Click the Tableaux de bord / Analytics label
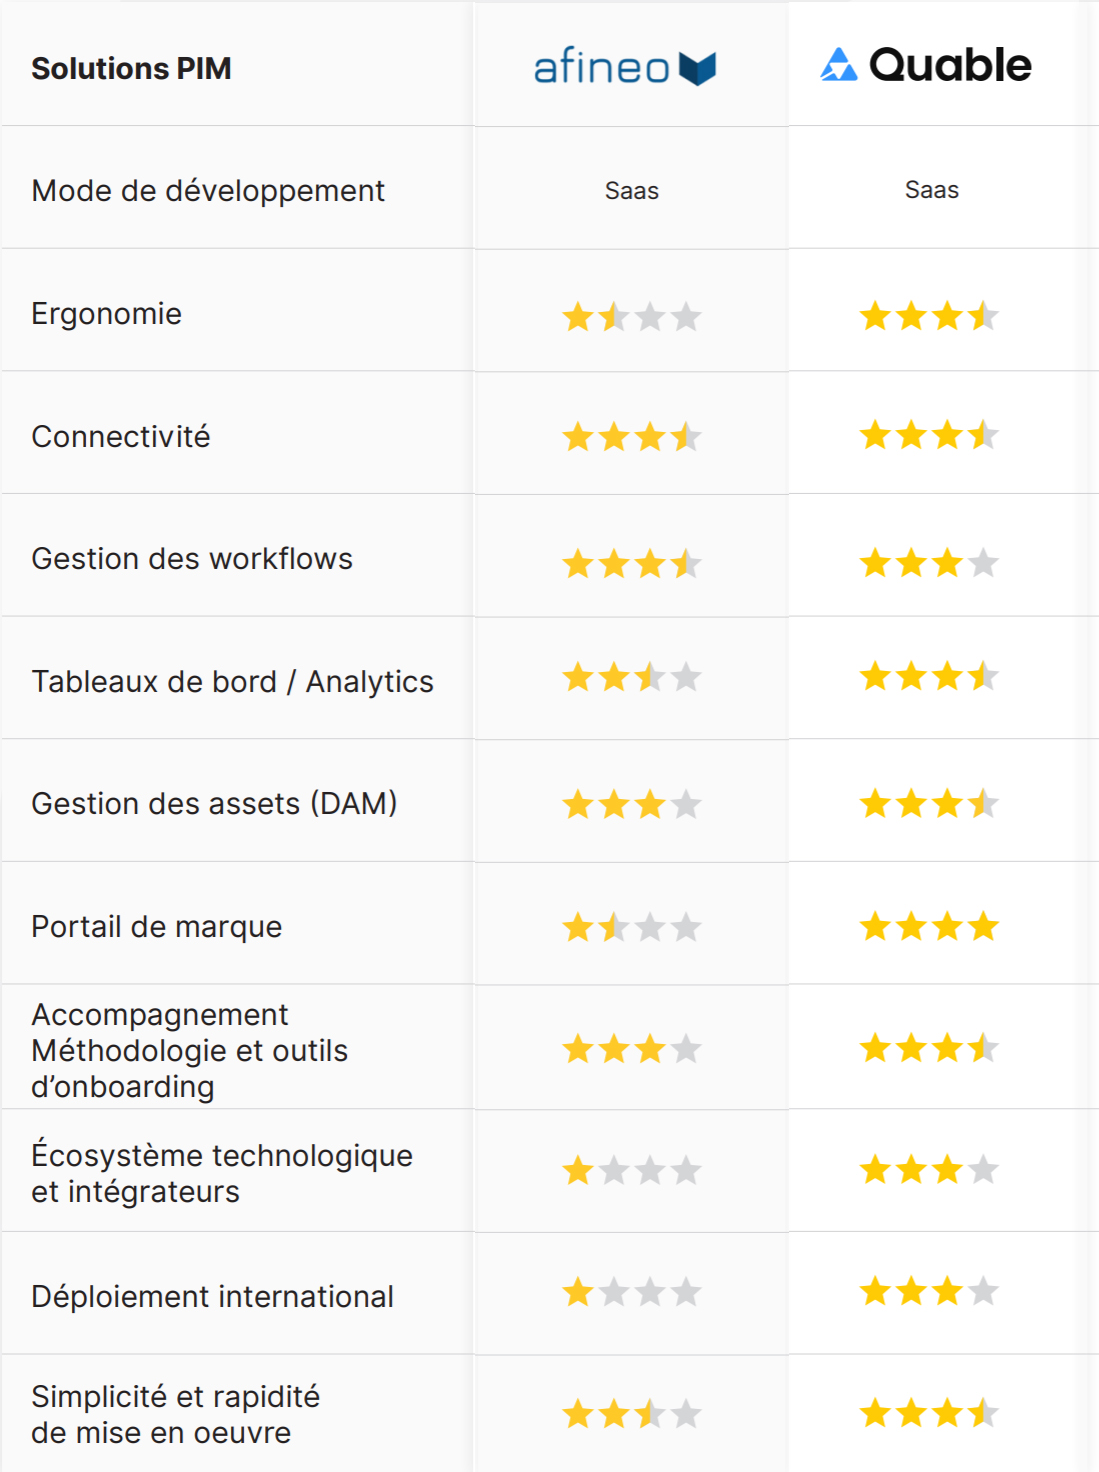Viewport: 1099px width, 1472px height. 232,681
